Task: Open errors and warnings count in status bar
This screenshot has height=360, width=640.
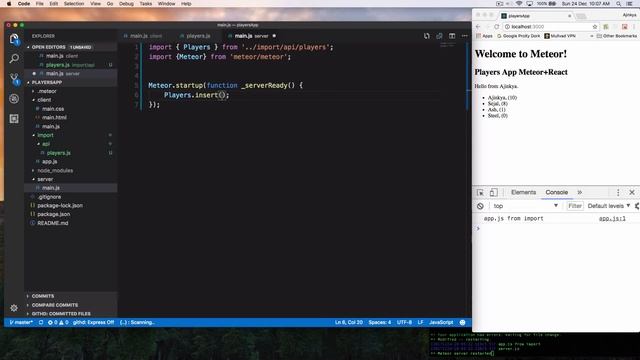Action: (x=58, y=322)
